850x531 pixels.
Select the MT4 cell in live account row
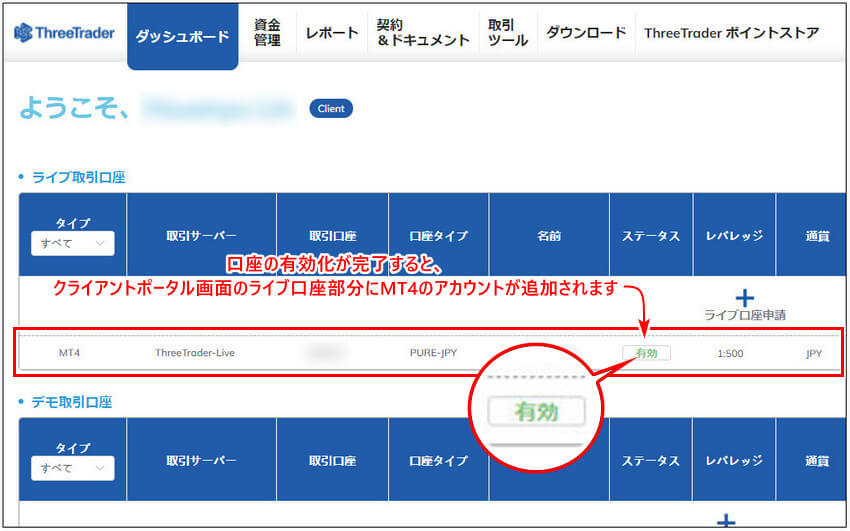pos(69,353)
